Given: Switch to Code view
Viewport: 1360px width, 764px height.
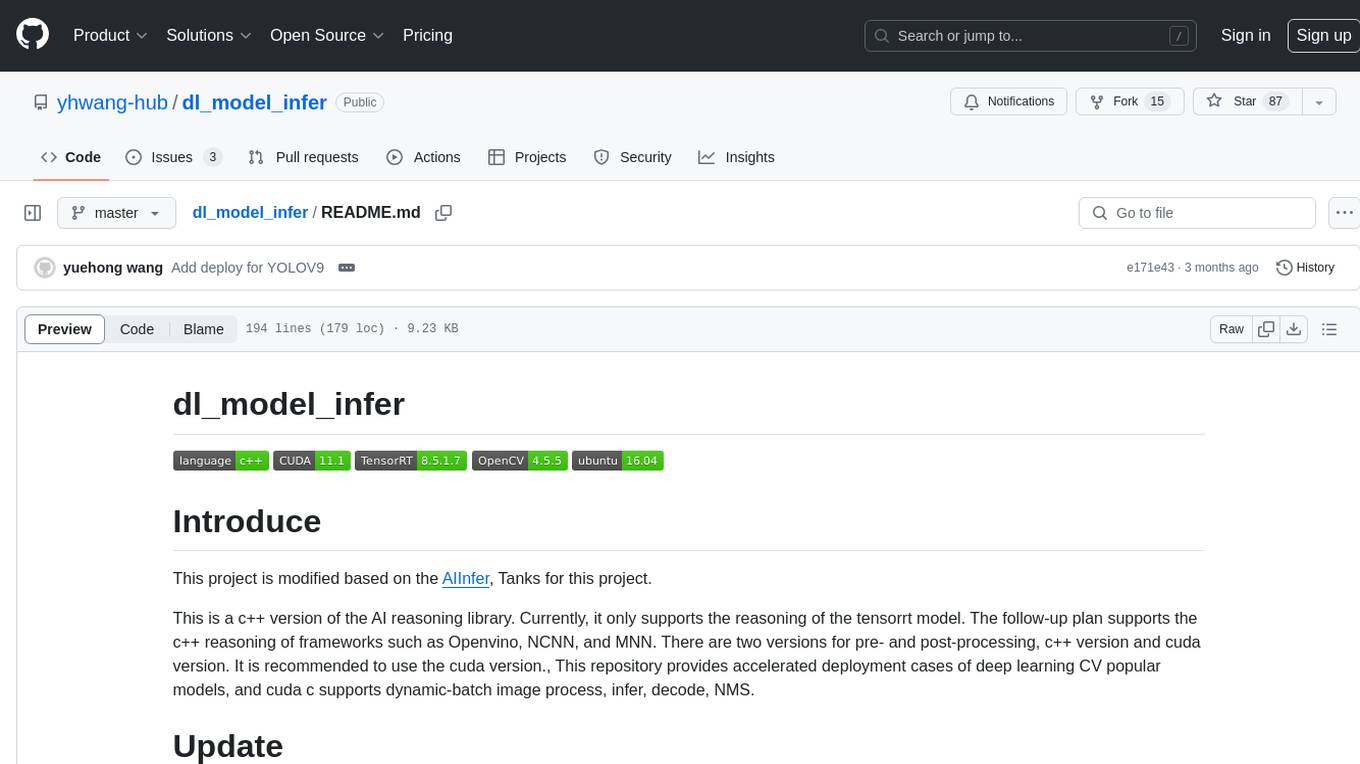Looking at the screenshot, I should (x=137, y=329).
